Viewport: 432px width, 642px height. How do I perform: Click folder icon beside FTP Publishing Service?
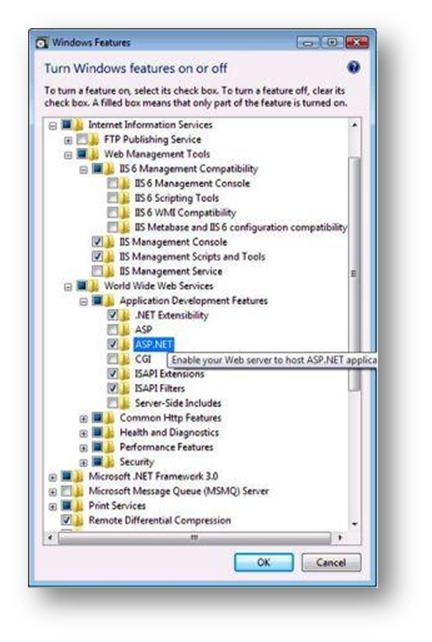coord(94,140)
